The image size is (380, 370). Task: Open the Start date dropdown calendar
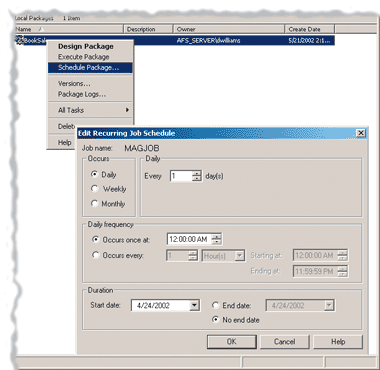point(194,305)
